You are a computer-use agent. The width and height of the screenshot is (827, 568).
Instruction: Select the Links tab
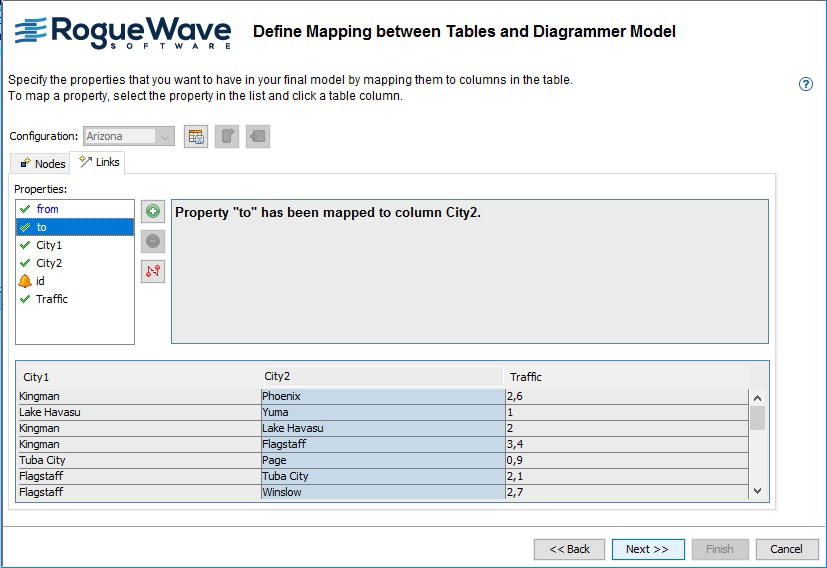tap(99, 162)
